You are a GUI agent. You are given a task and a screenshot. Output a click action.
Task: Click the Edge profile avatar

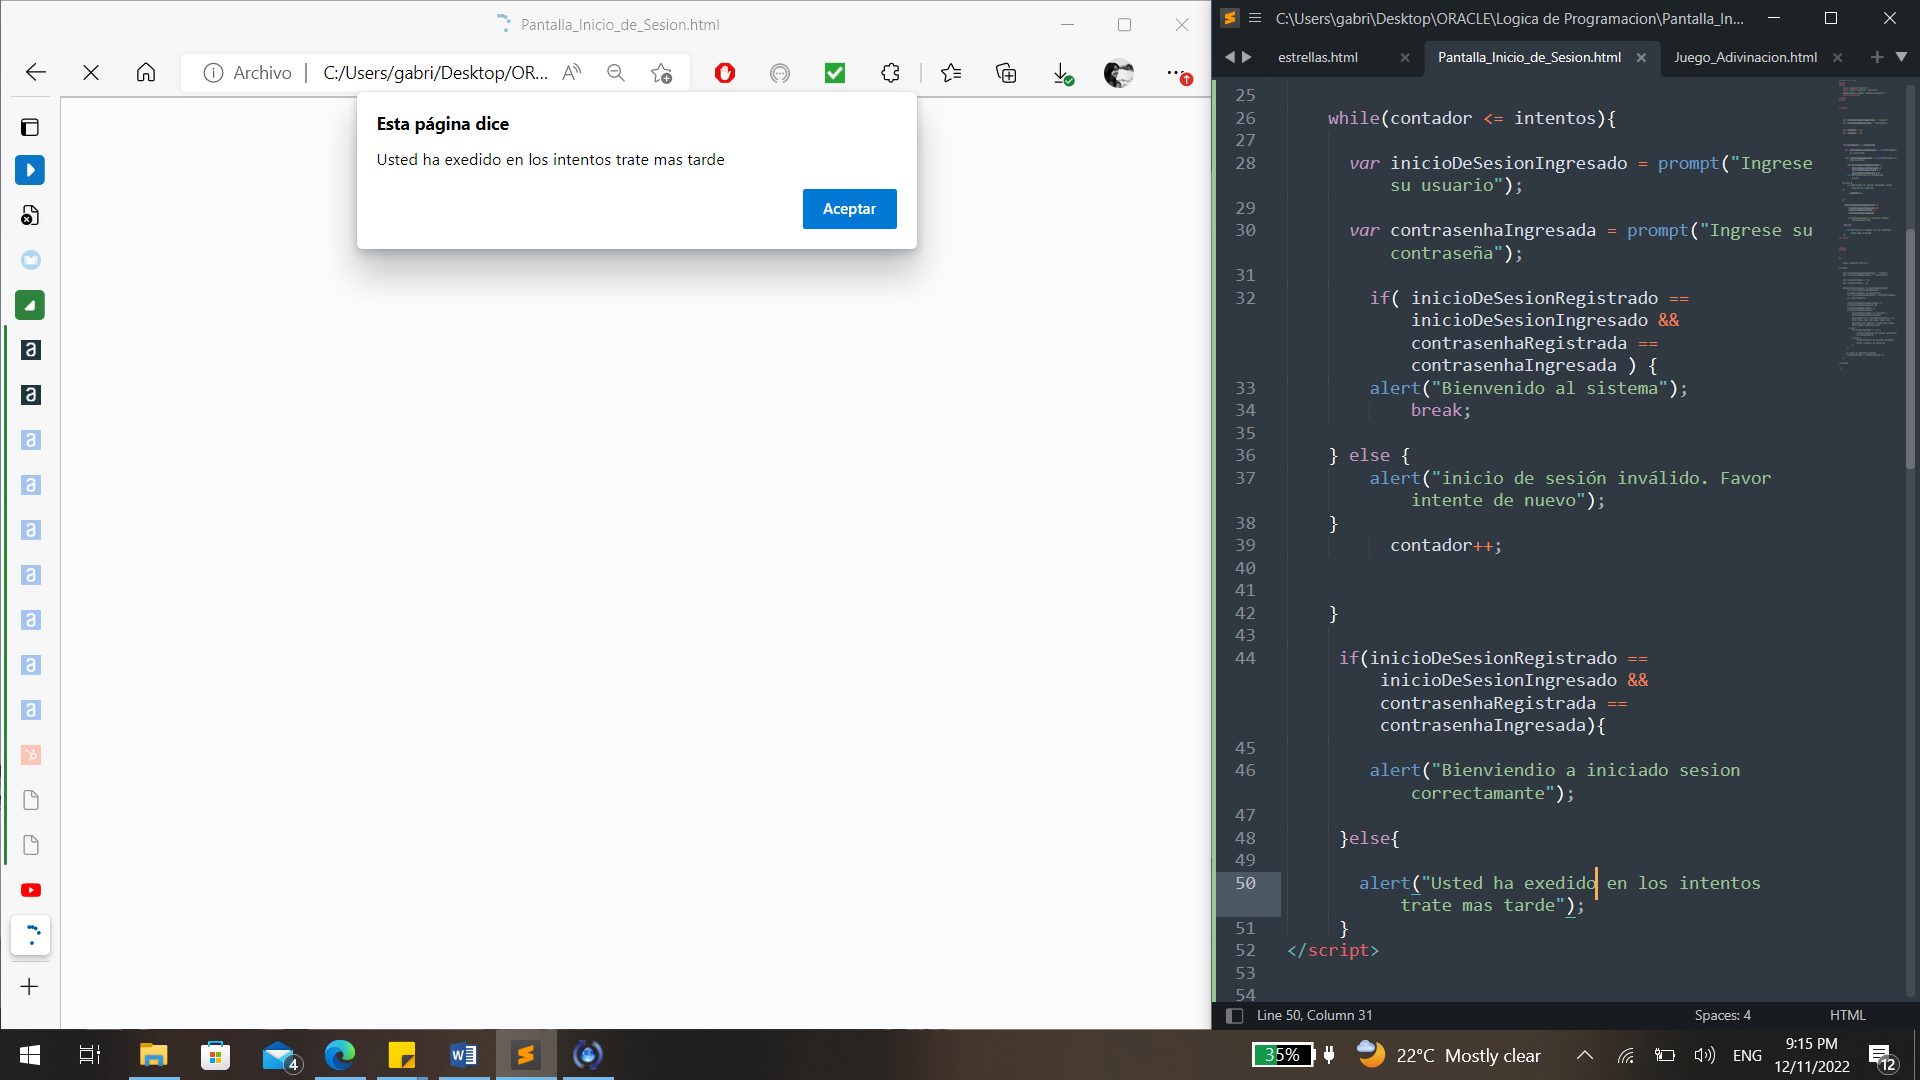[1118, 73]
